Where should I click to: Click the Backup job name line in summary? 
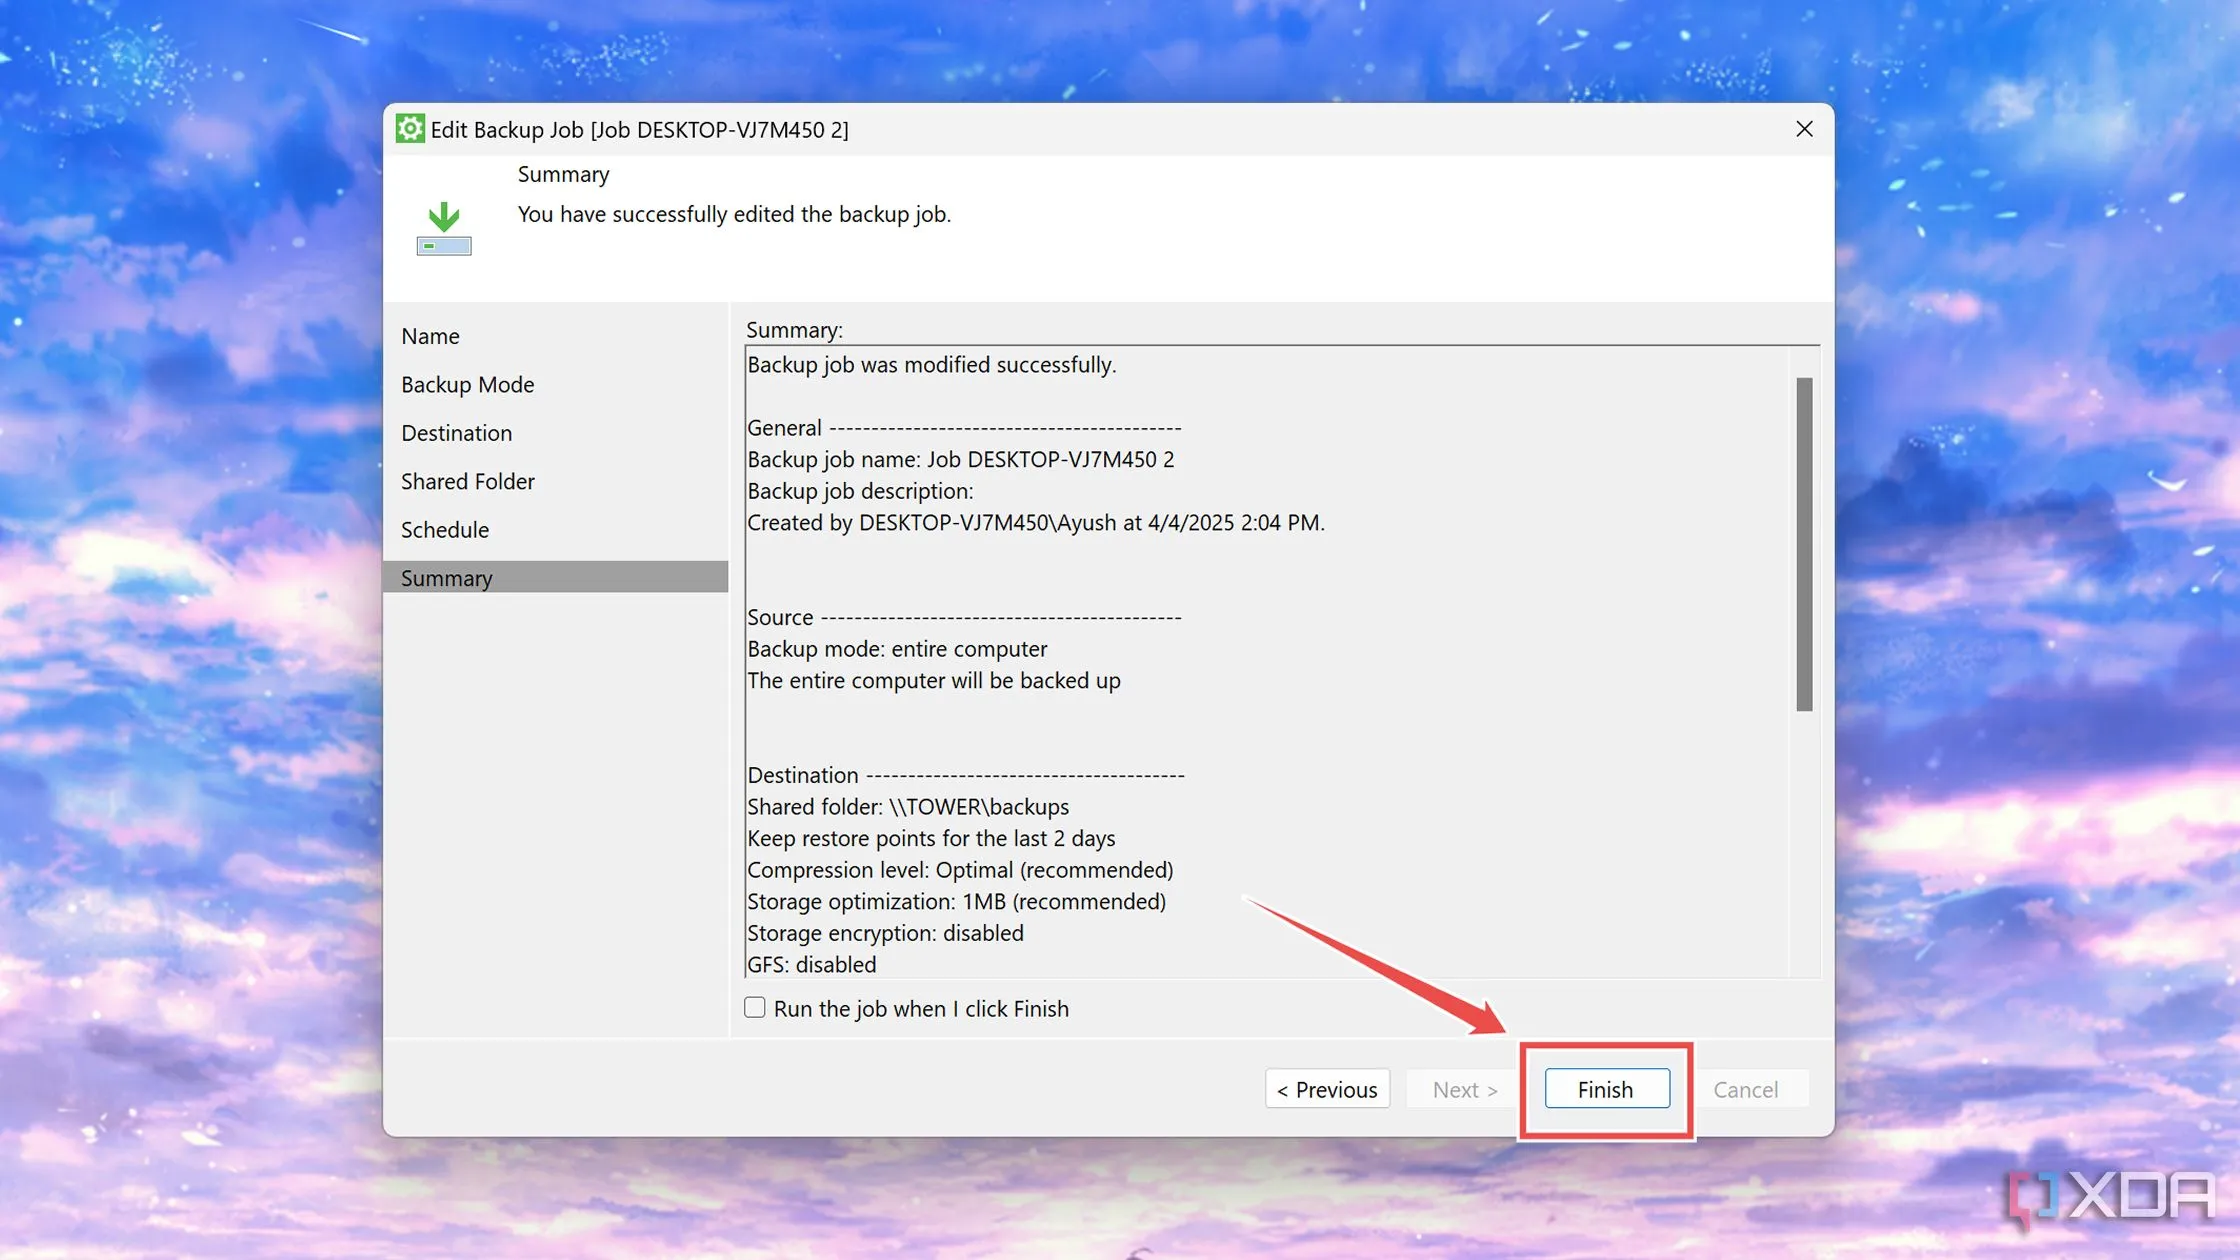click(960, 459)
